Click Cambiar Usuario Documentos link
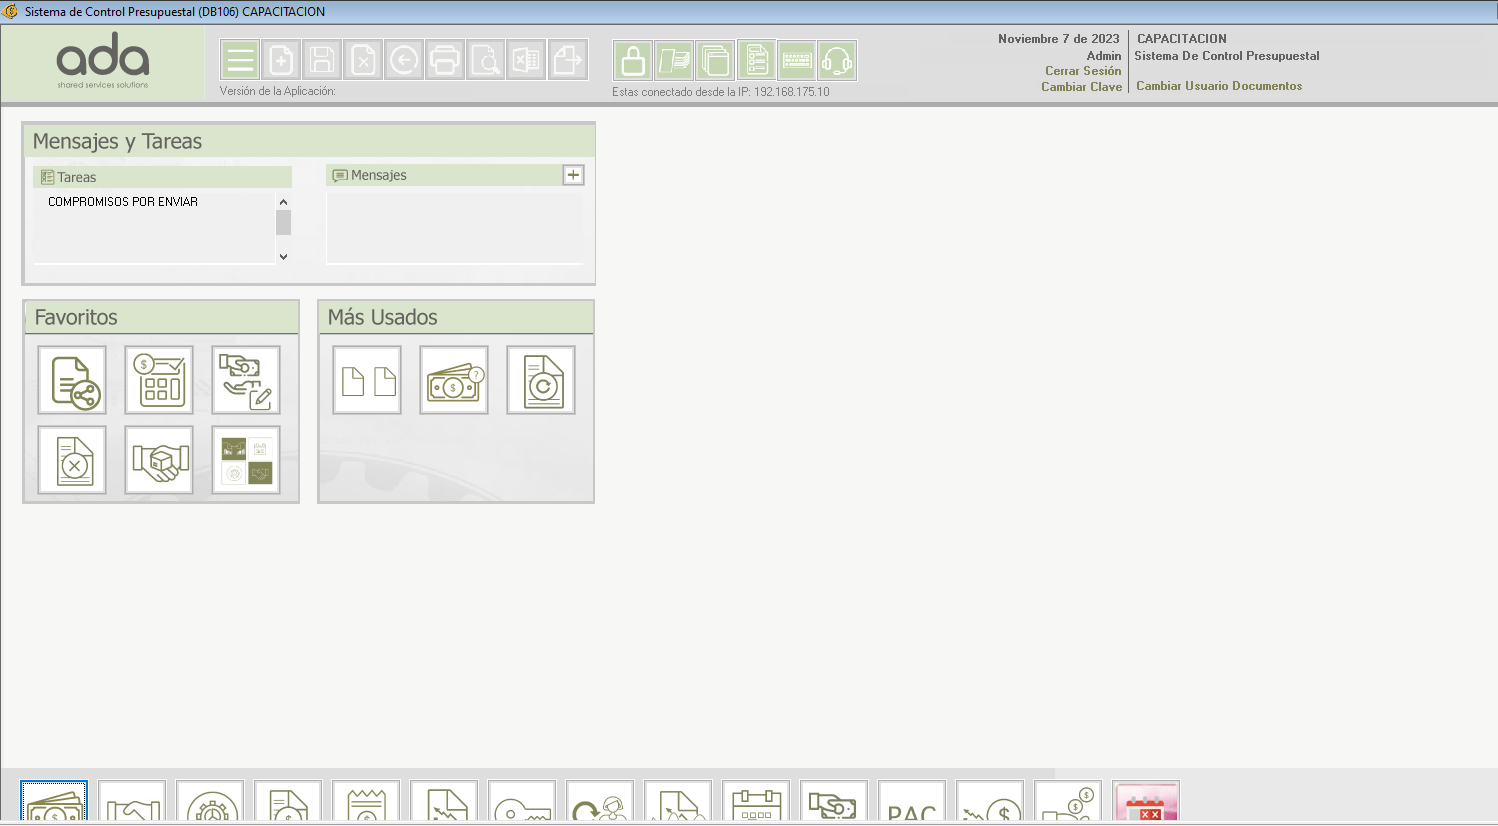Image resolution: width=1498 pixels, height=826 pixels. (x=1219, y=86)
